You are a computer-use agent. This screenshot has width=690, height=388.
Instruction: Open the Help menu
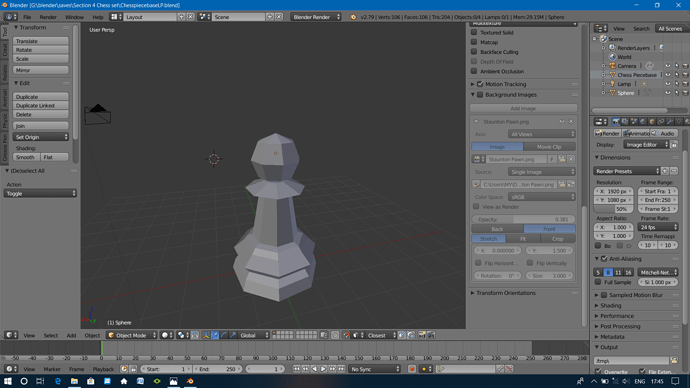point(98,17)
